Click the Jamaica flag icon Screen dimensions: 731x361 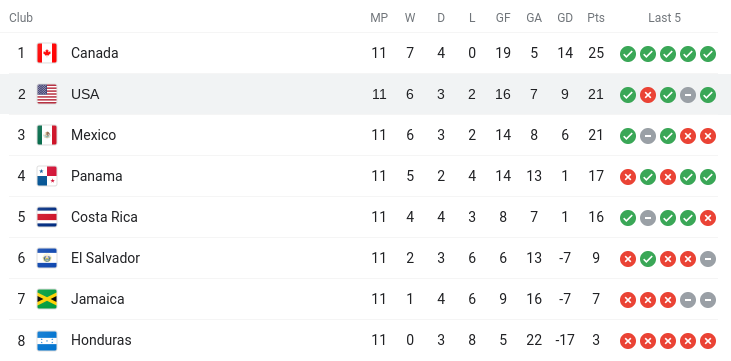[47, 299]
